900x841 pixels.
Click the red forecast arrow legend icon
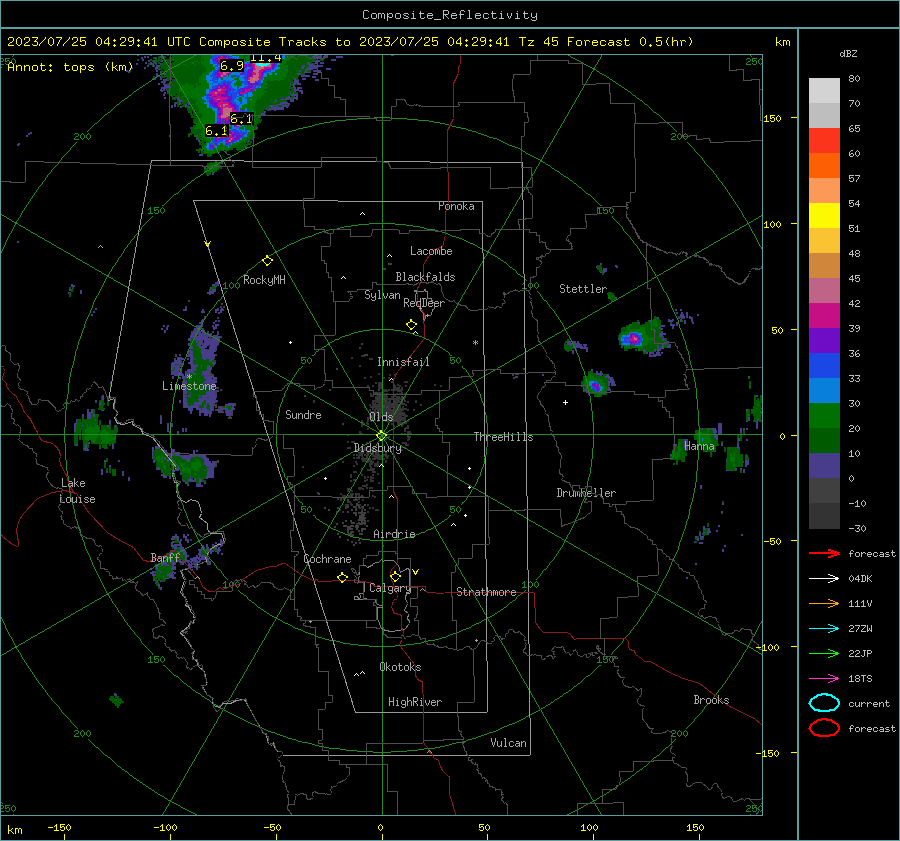(824, 553)
